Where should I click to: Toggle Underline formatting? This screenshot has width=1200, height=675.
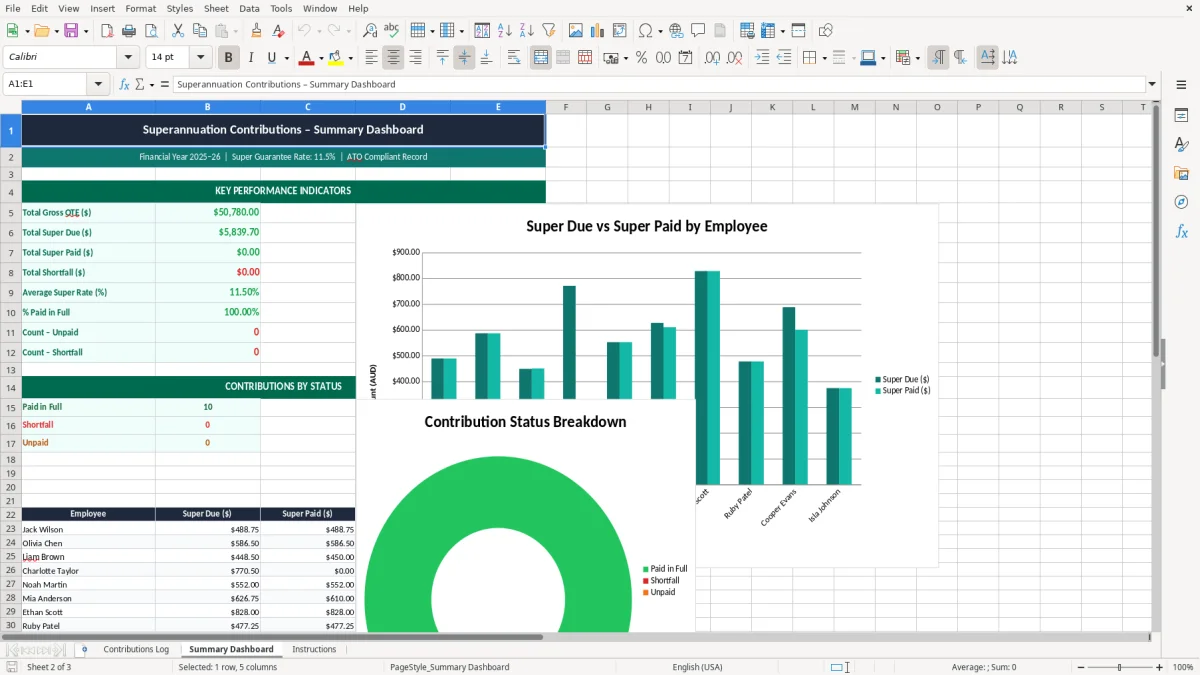[x=271, y=58]
